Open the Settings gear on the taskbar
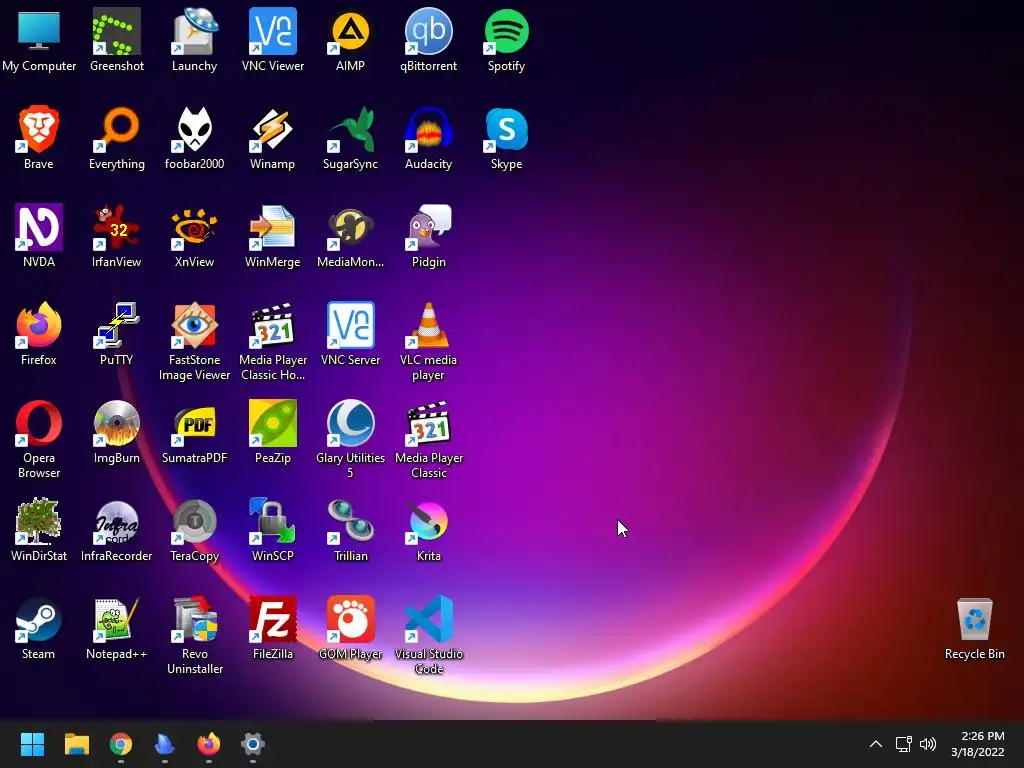 click(x=253, y=744)
